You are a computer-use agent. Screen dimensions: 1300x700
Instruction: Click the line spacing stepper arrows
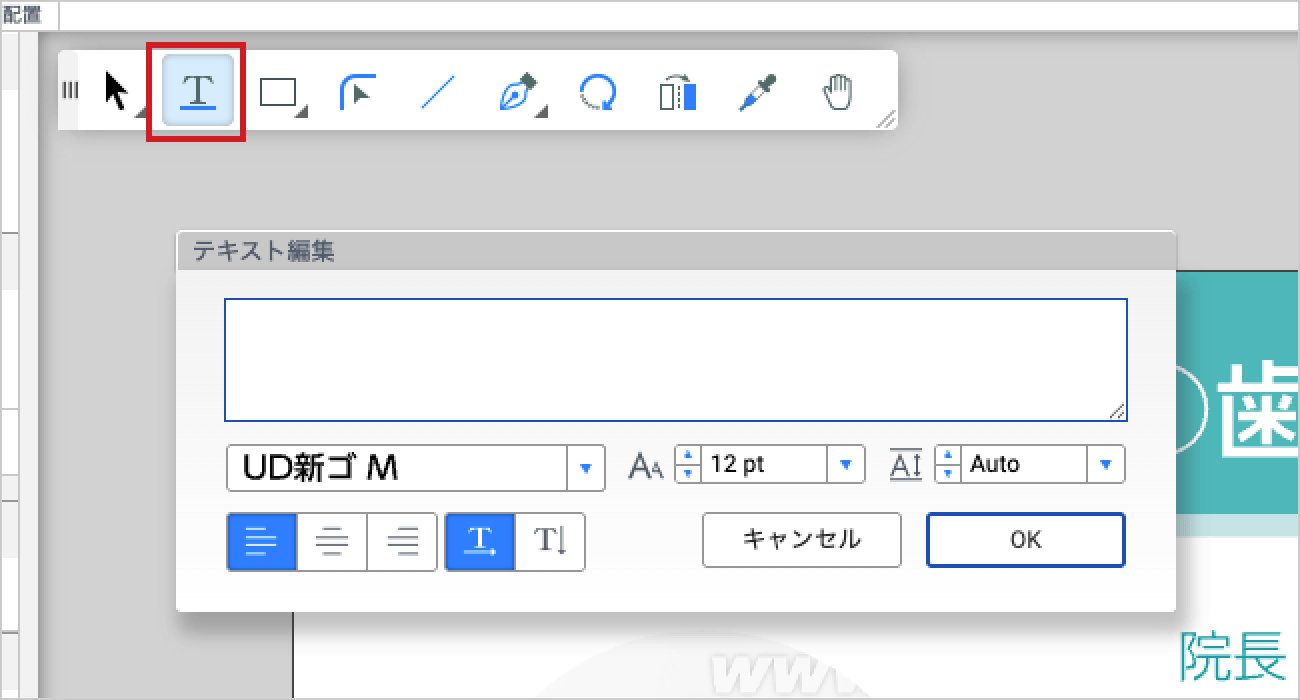click(x=946, y=465)
